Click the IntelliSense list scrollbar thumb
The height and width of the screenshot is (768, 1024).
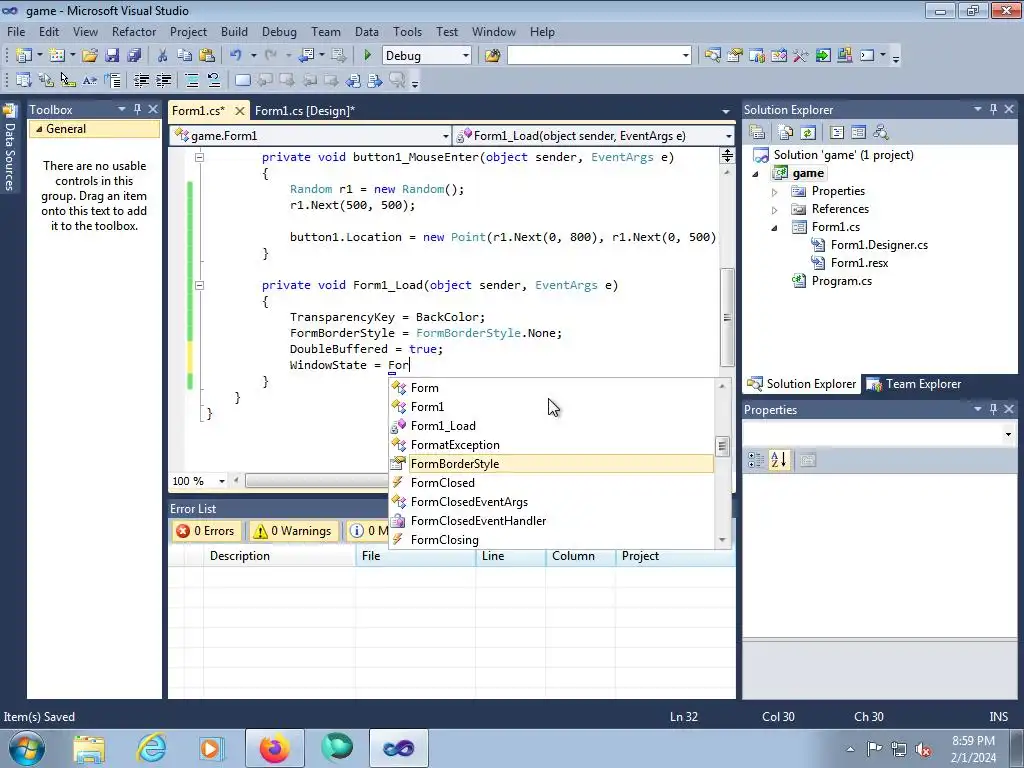[722, 446]
